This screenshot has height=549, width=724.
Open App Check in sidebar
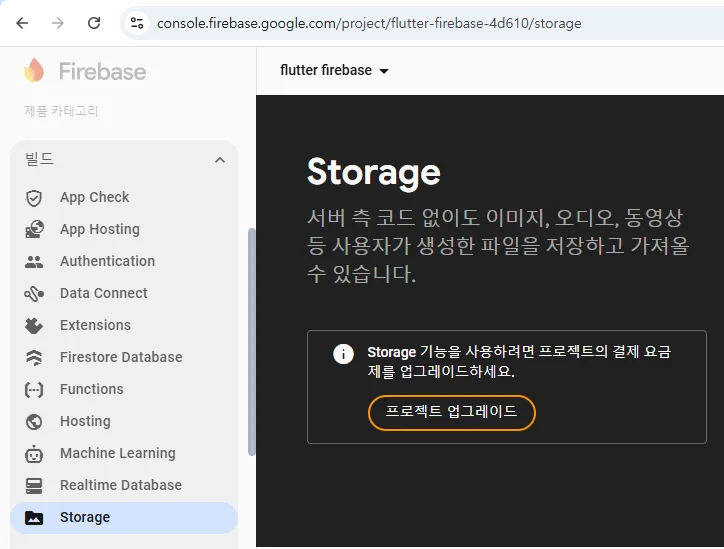coord(124,197)
